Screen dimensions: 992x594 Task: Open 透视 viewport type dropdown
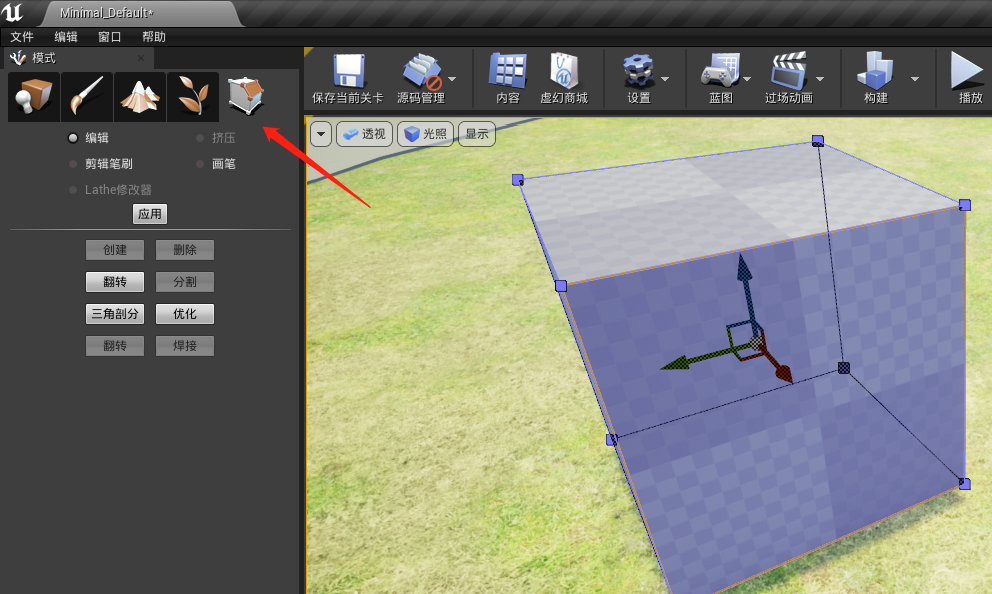pos(364,134)
